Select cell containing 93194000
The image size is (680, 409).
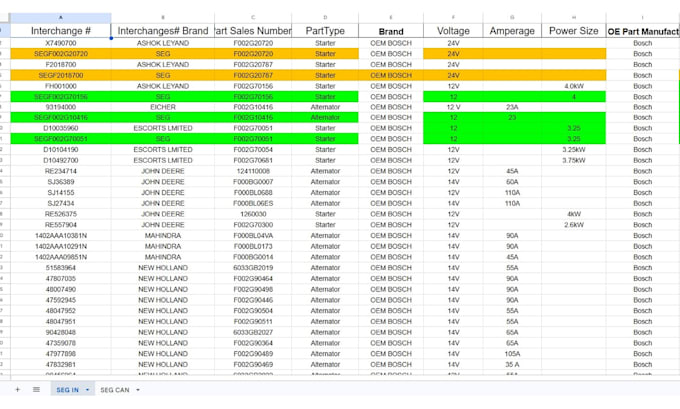click(x=61, y=107)
